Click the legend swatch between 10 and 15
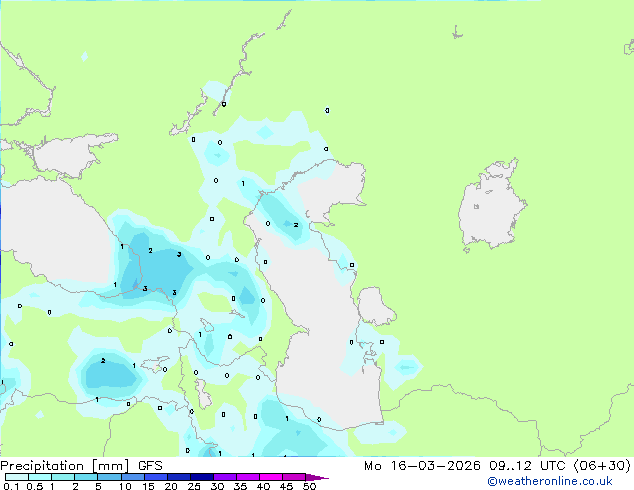 click(x=132, y=477)
